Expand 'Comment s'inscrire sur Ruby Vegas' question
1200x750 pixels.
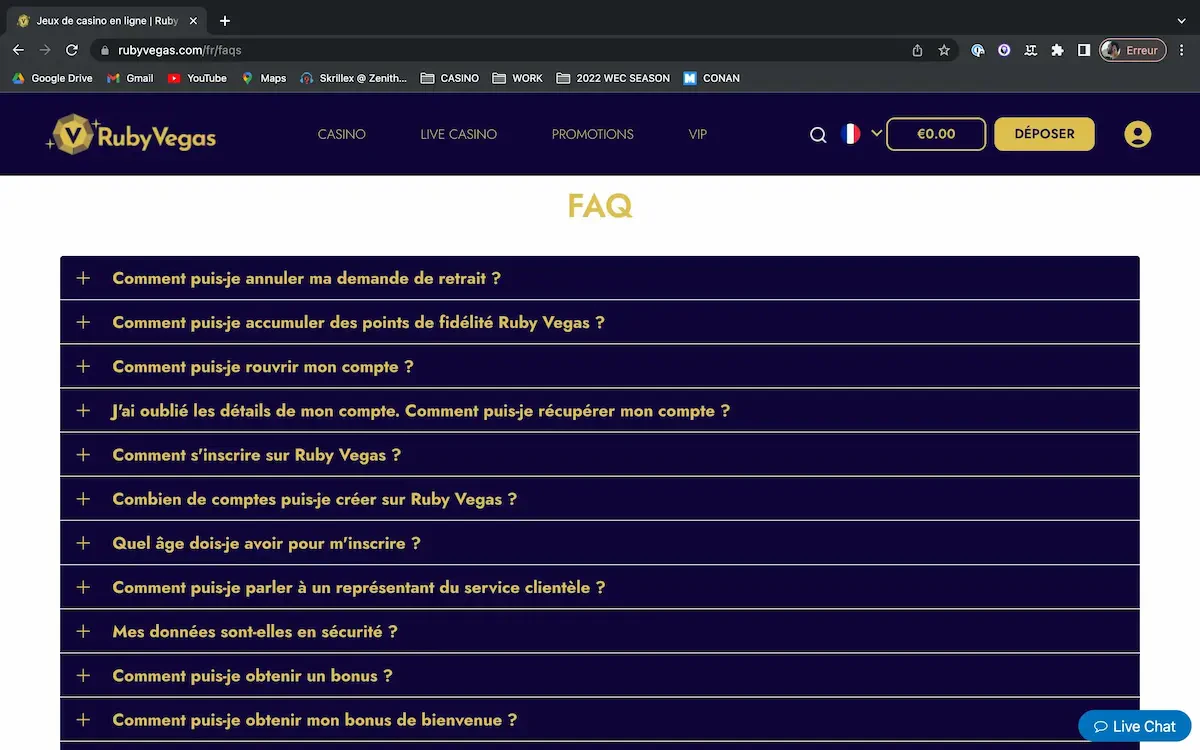tap(256, 455)
